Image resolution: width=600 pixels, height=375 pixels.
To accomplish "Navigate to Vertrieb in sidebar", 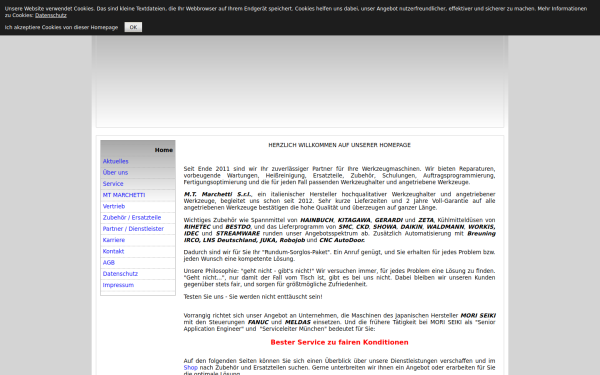I will 114,206.
